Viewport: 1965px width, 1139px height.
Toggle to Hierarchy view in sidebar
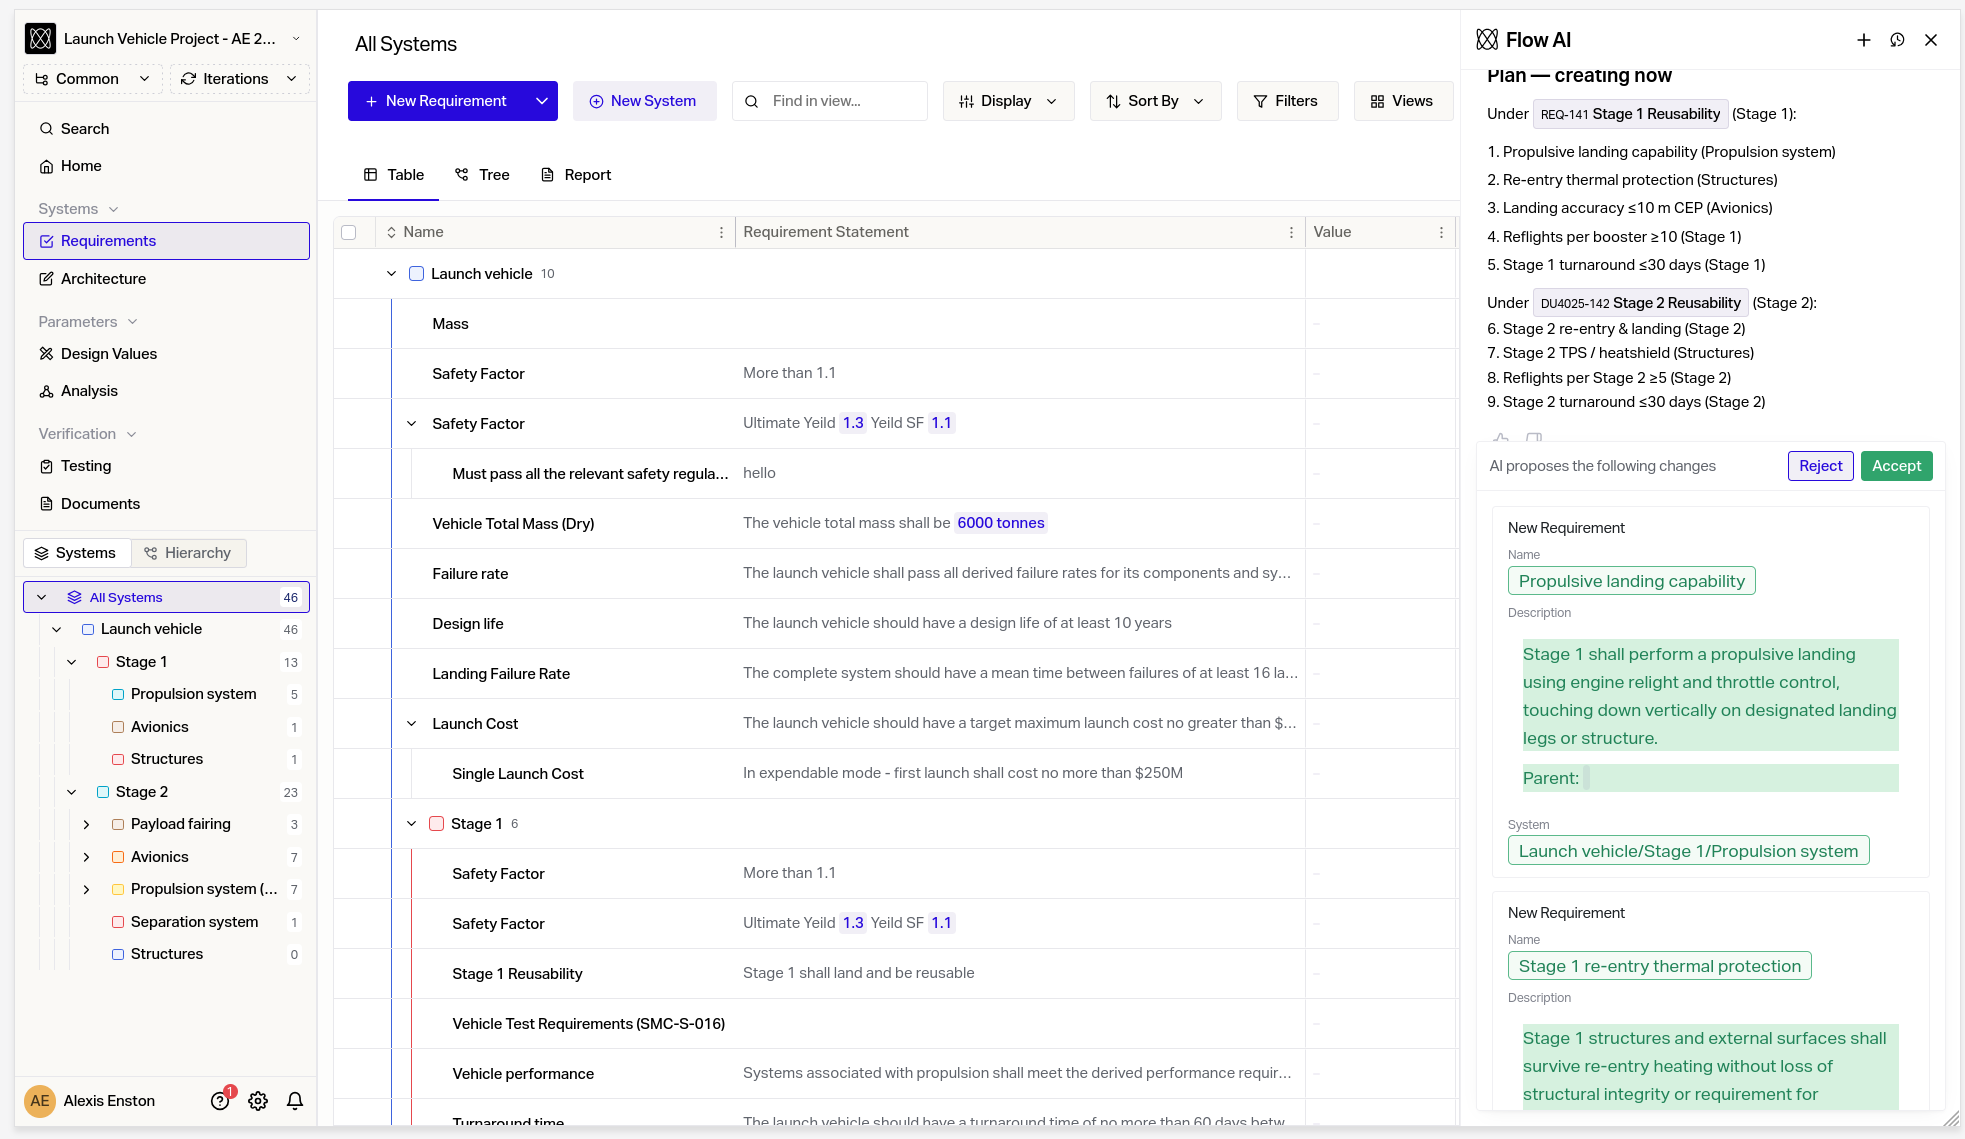tap(188, 553)
